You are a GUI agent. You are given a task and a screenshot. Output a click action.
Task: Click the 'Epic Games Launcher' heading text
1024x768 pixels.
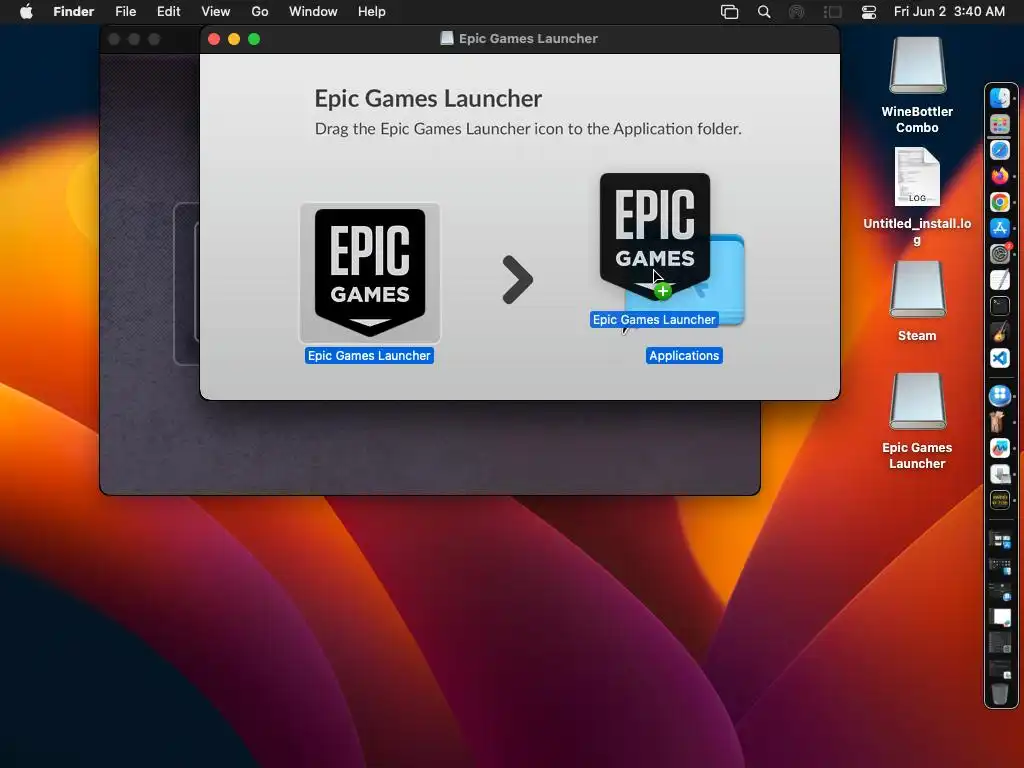428,99
